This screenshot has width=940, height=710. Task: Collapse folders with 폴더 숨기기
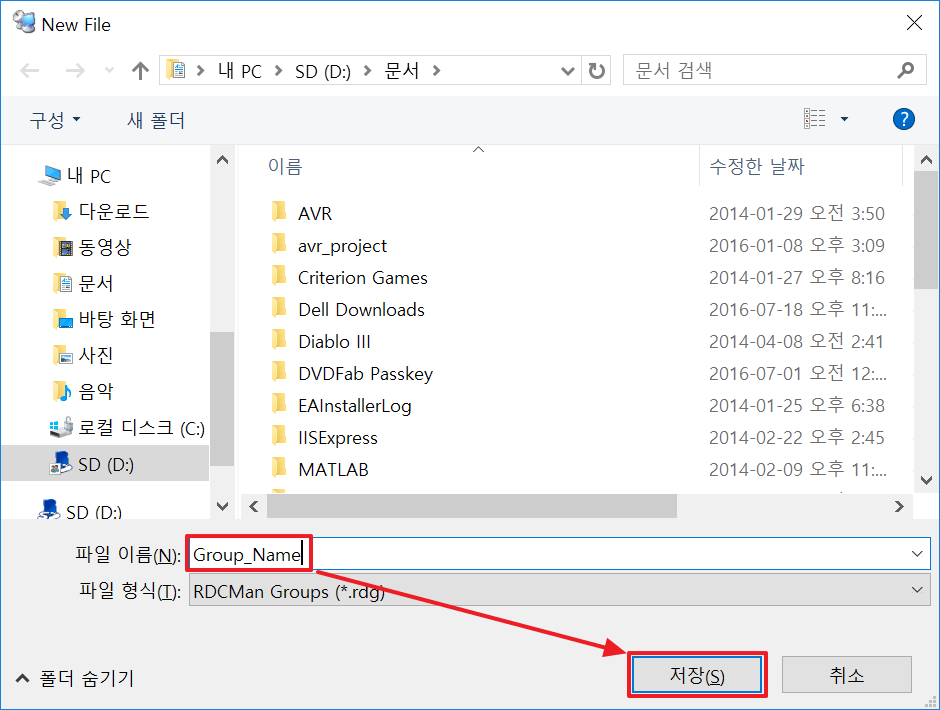pos(74,678)
